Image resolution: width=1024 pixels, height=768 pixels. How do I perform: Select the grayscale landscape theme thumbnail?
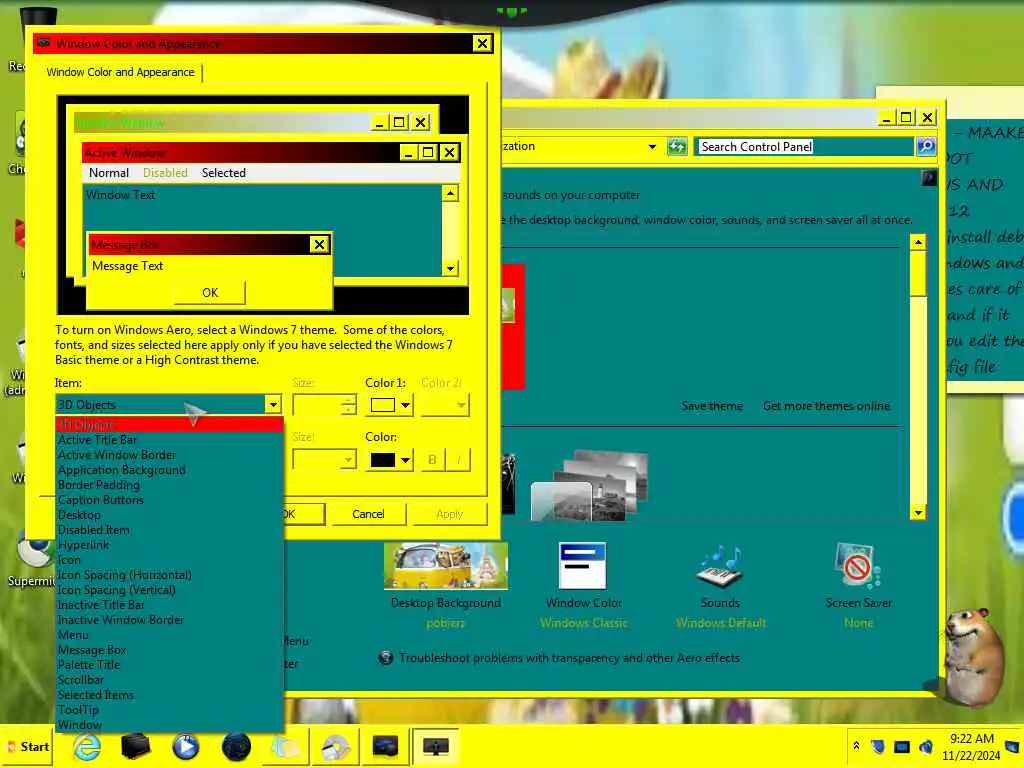click(590, 486)
